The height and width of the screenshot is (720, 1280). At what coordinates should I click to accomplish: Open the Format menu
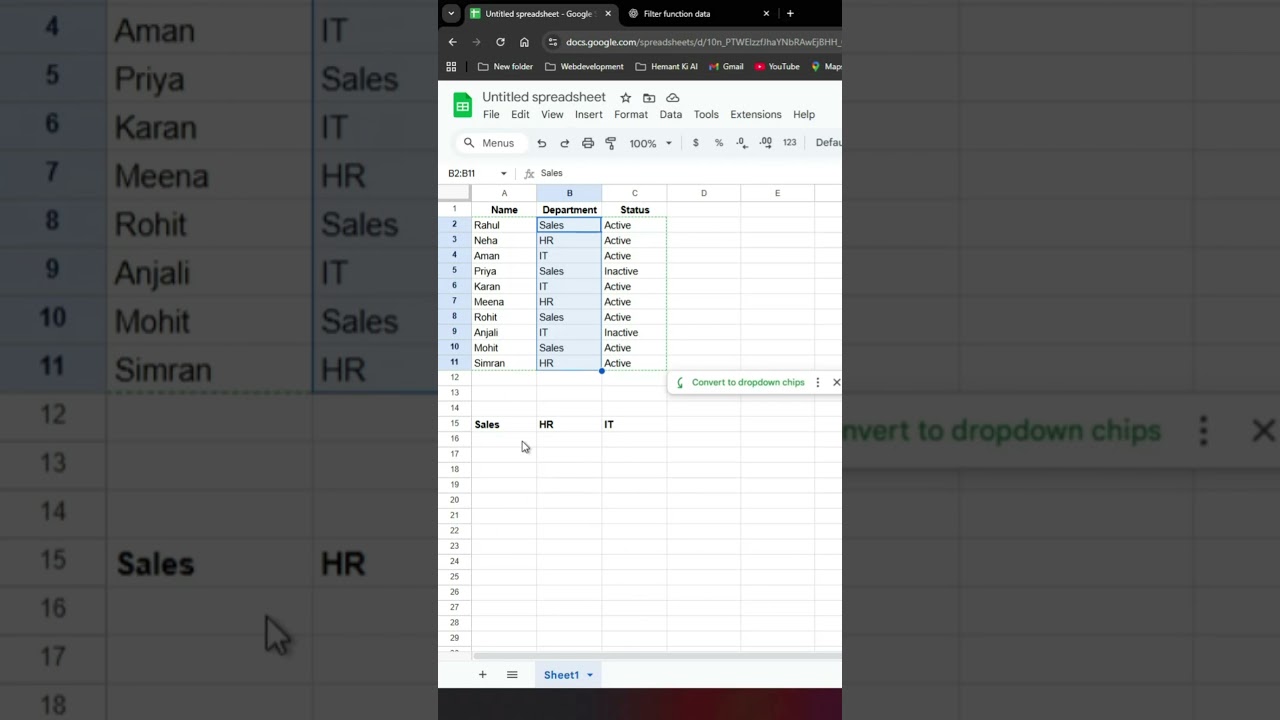pos(631,115)
